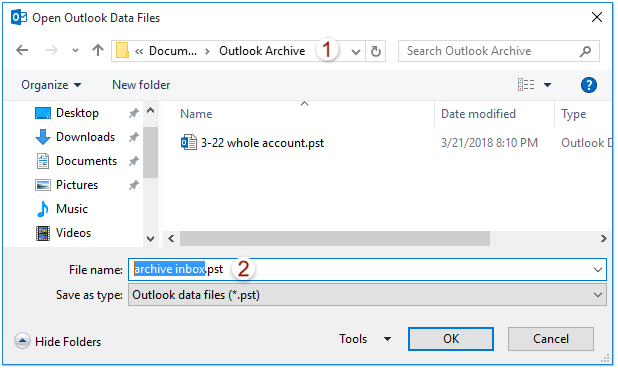
Task: Click the horizontal scrollbar right arrow
Action: pos(603,238)
